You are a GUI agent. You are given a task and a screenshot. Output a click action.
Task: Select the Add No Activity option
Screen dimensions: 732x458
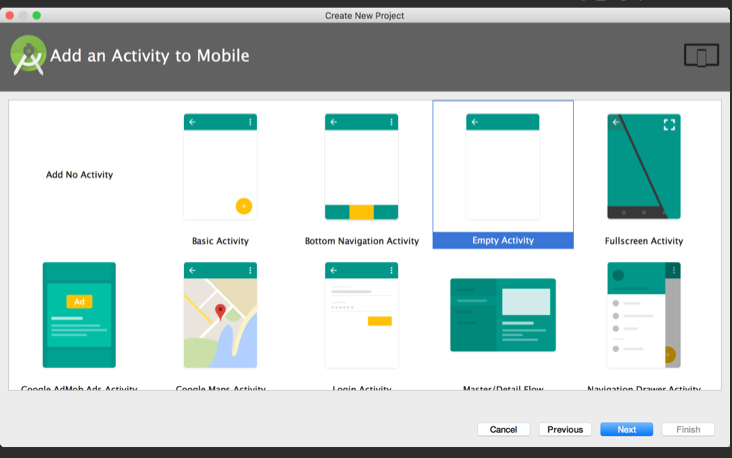79,175
